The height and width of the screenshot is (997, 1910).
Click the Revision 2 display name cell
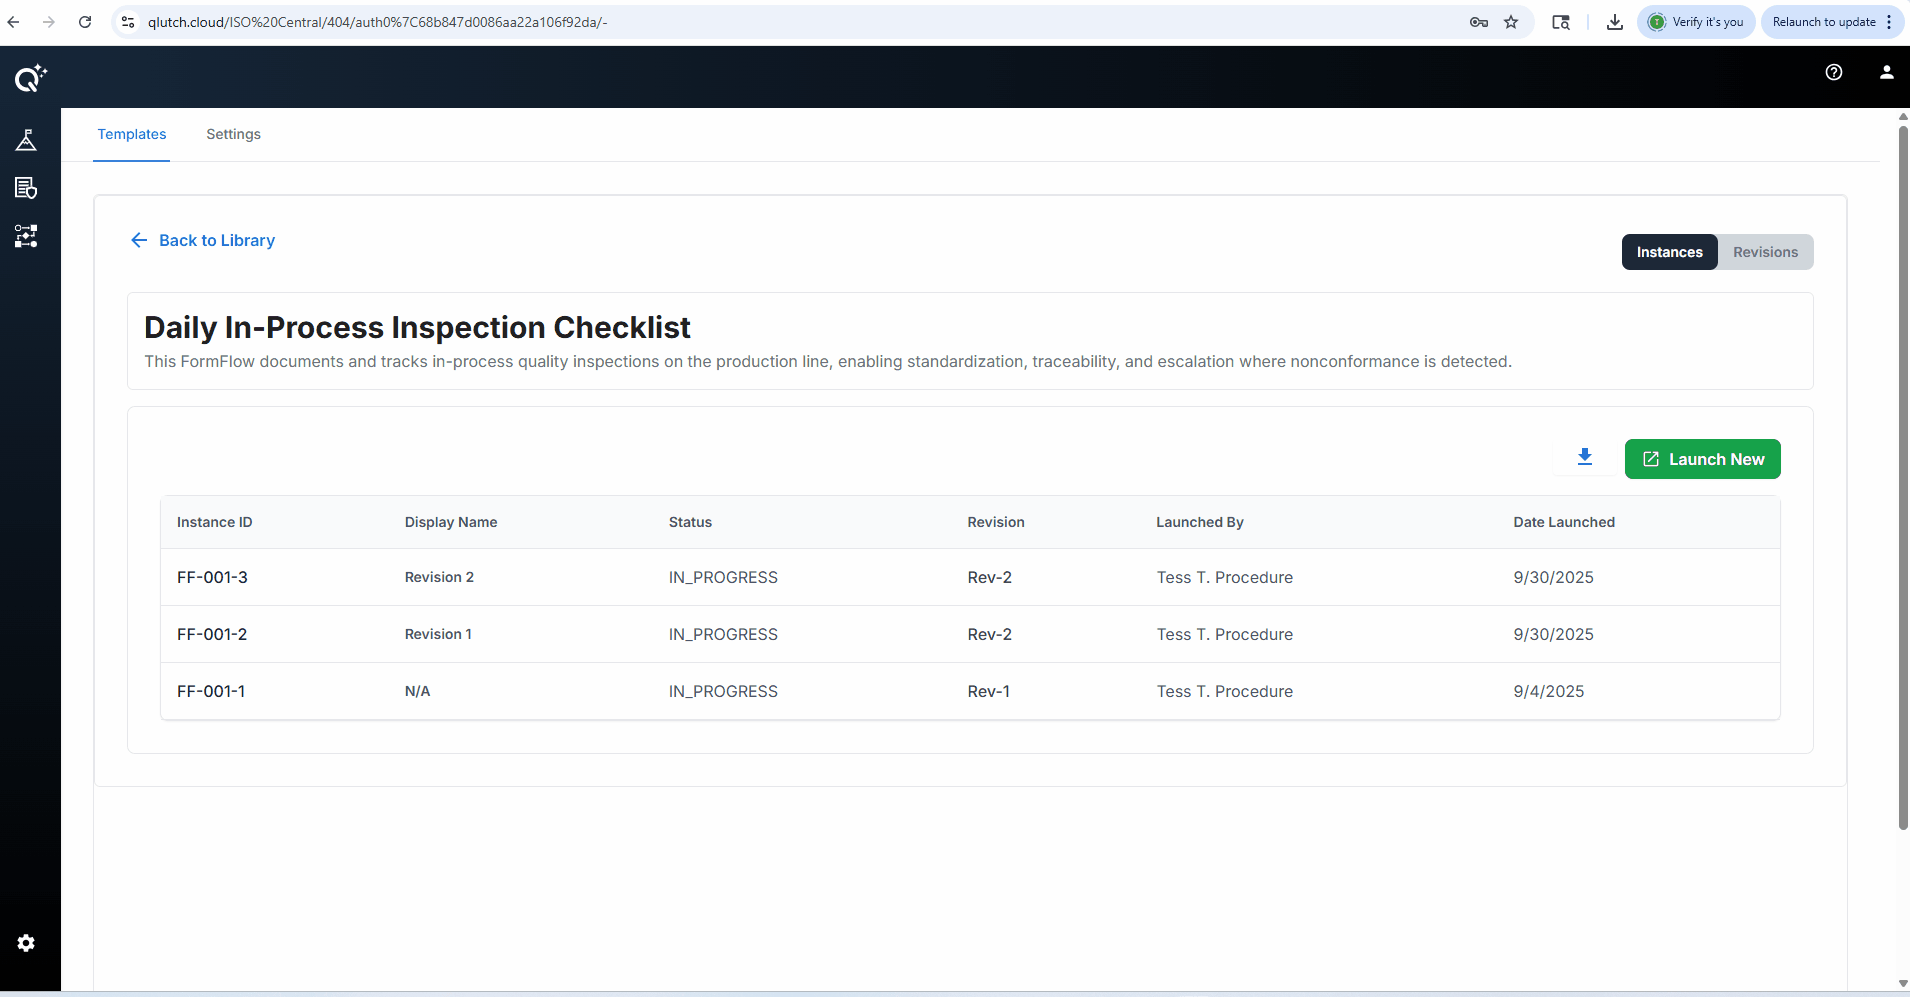pos(439,577)
